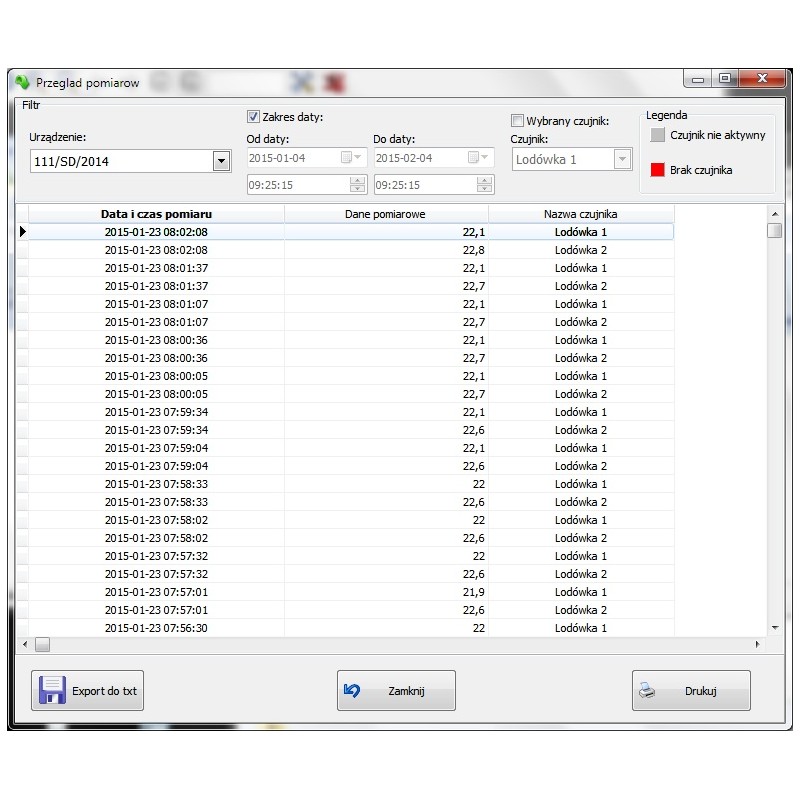Click the 22,8 measurement value
800x800 pixels.
point(473,250)
